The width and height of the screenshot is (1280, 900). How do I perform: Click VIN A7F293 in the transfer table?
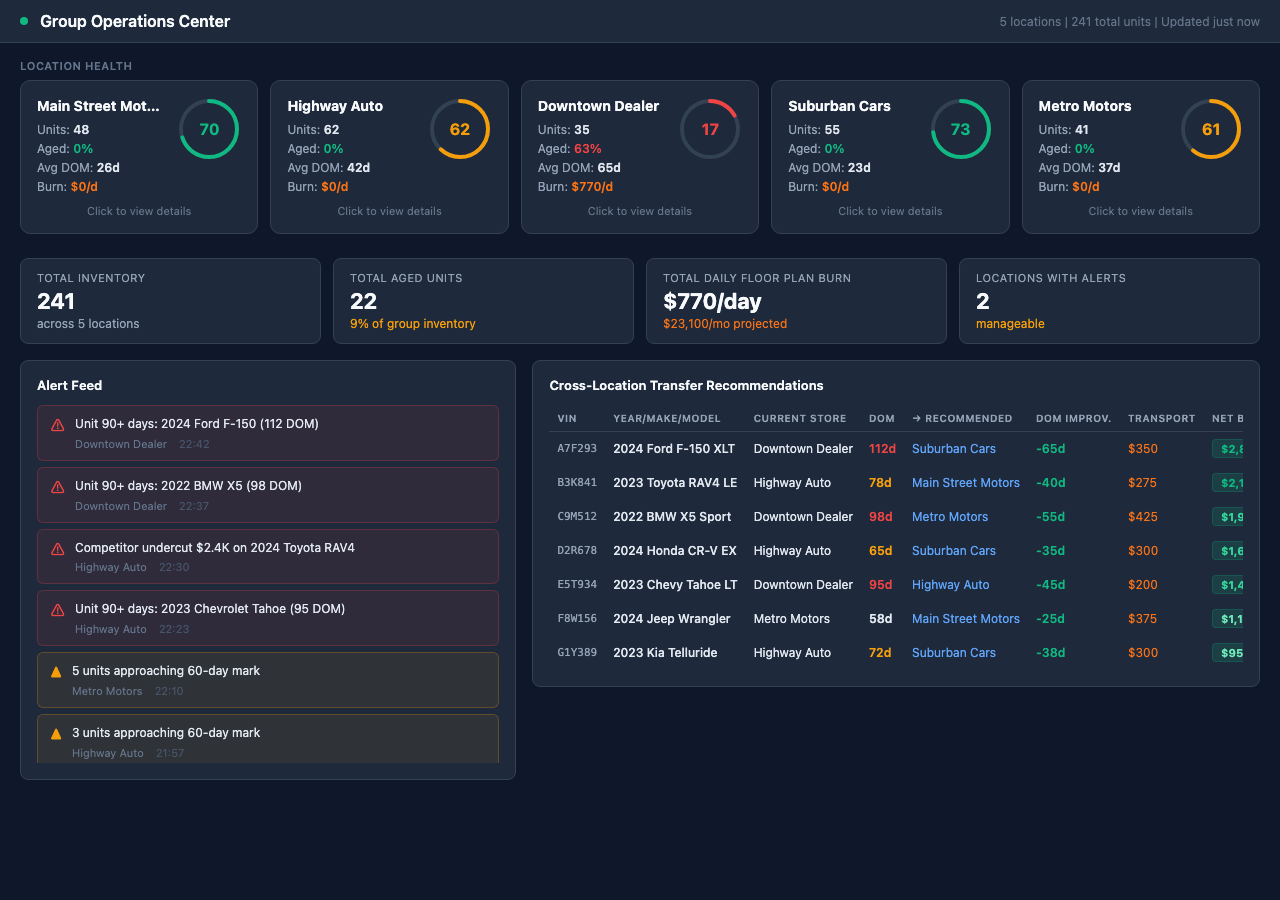coord(576,449)
